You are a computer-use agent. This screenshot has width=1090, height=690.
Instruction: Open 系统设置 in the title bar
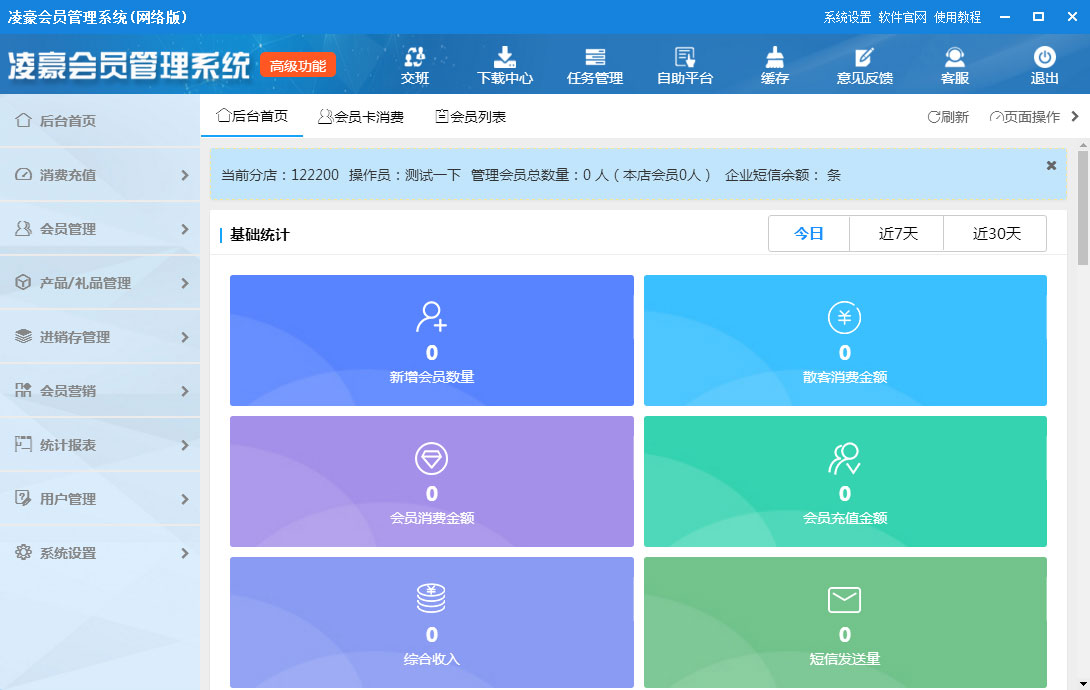coord(847,17)
